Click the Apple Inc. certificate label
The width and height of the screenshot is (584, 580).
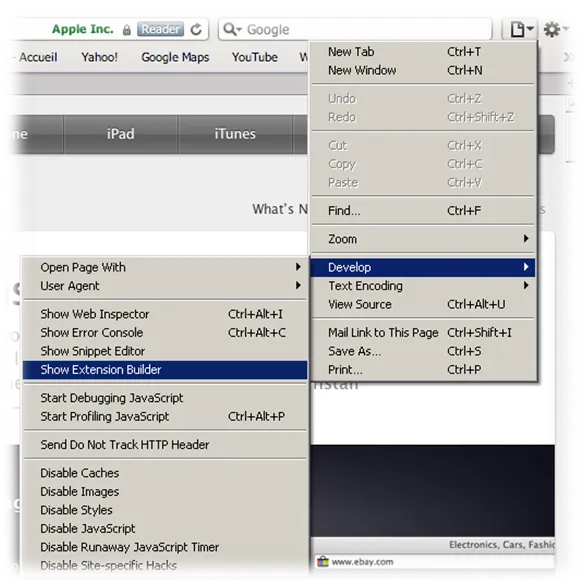click(83, 29)
